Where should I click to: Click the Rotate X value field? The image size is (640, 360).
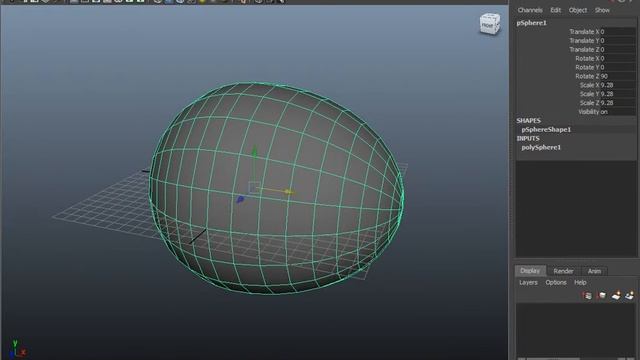[x=617, y=59]
